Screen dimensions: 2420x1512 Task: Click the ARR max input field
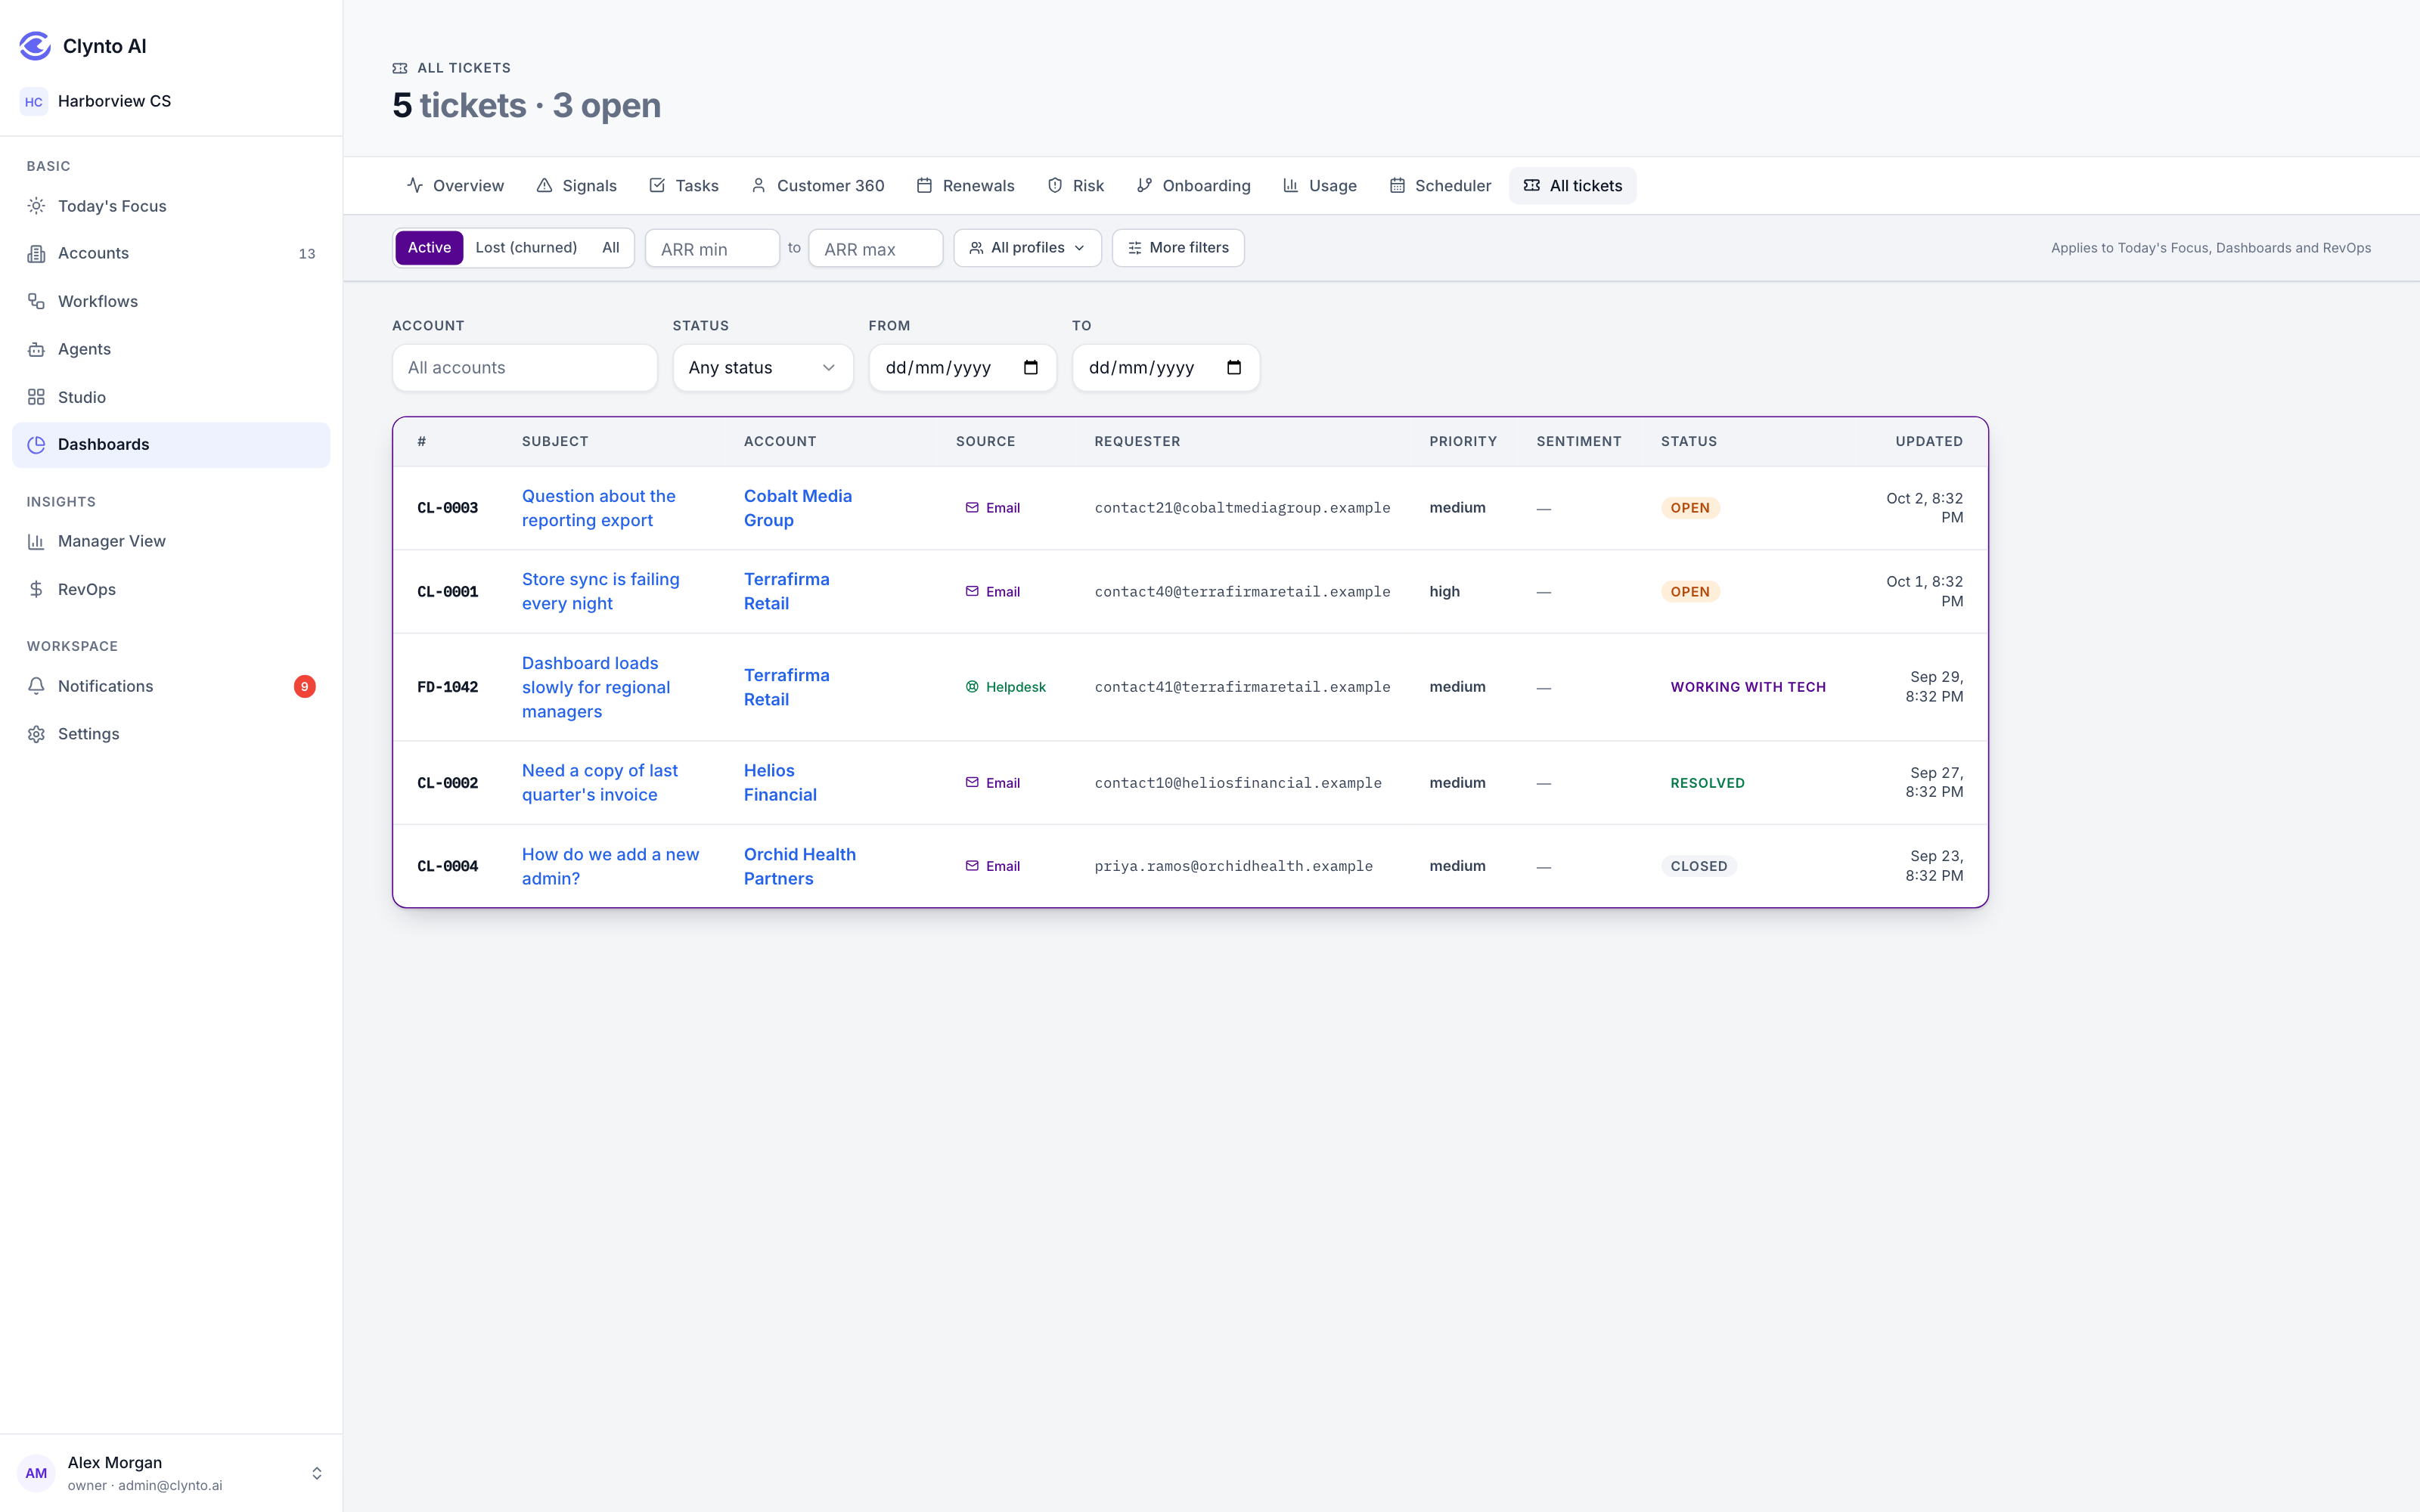(x=875, y=248)
